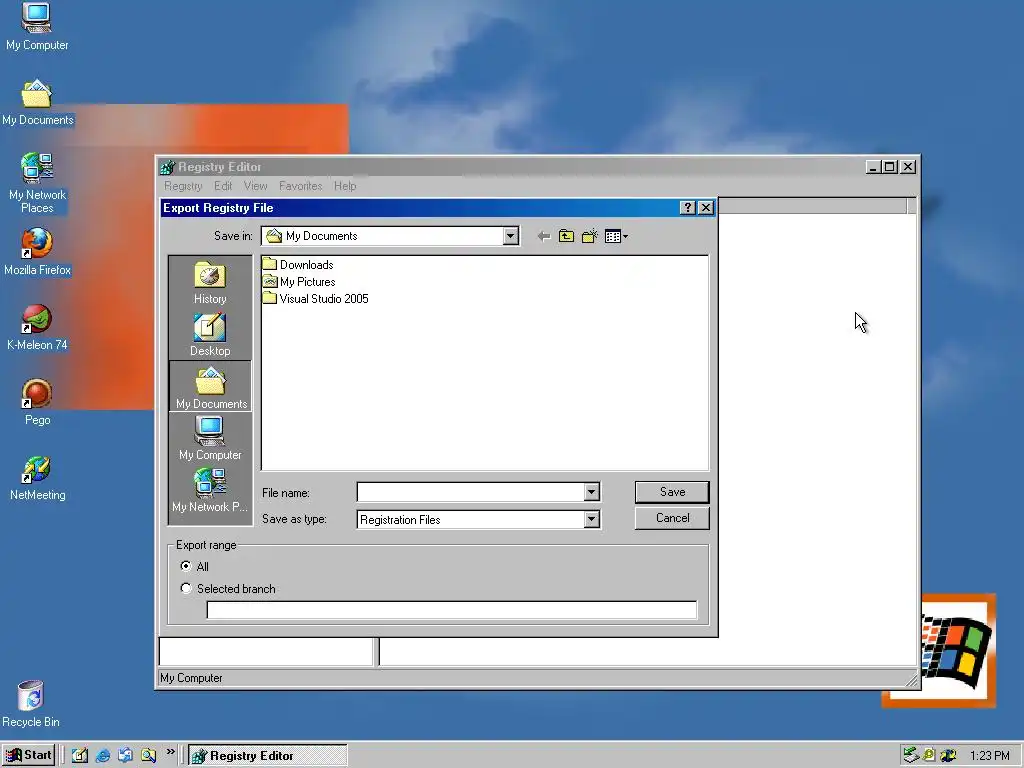The image size is (1024, 768).
Task: Launch the Pego shortcut
Action: point(37,402)
